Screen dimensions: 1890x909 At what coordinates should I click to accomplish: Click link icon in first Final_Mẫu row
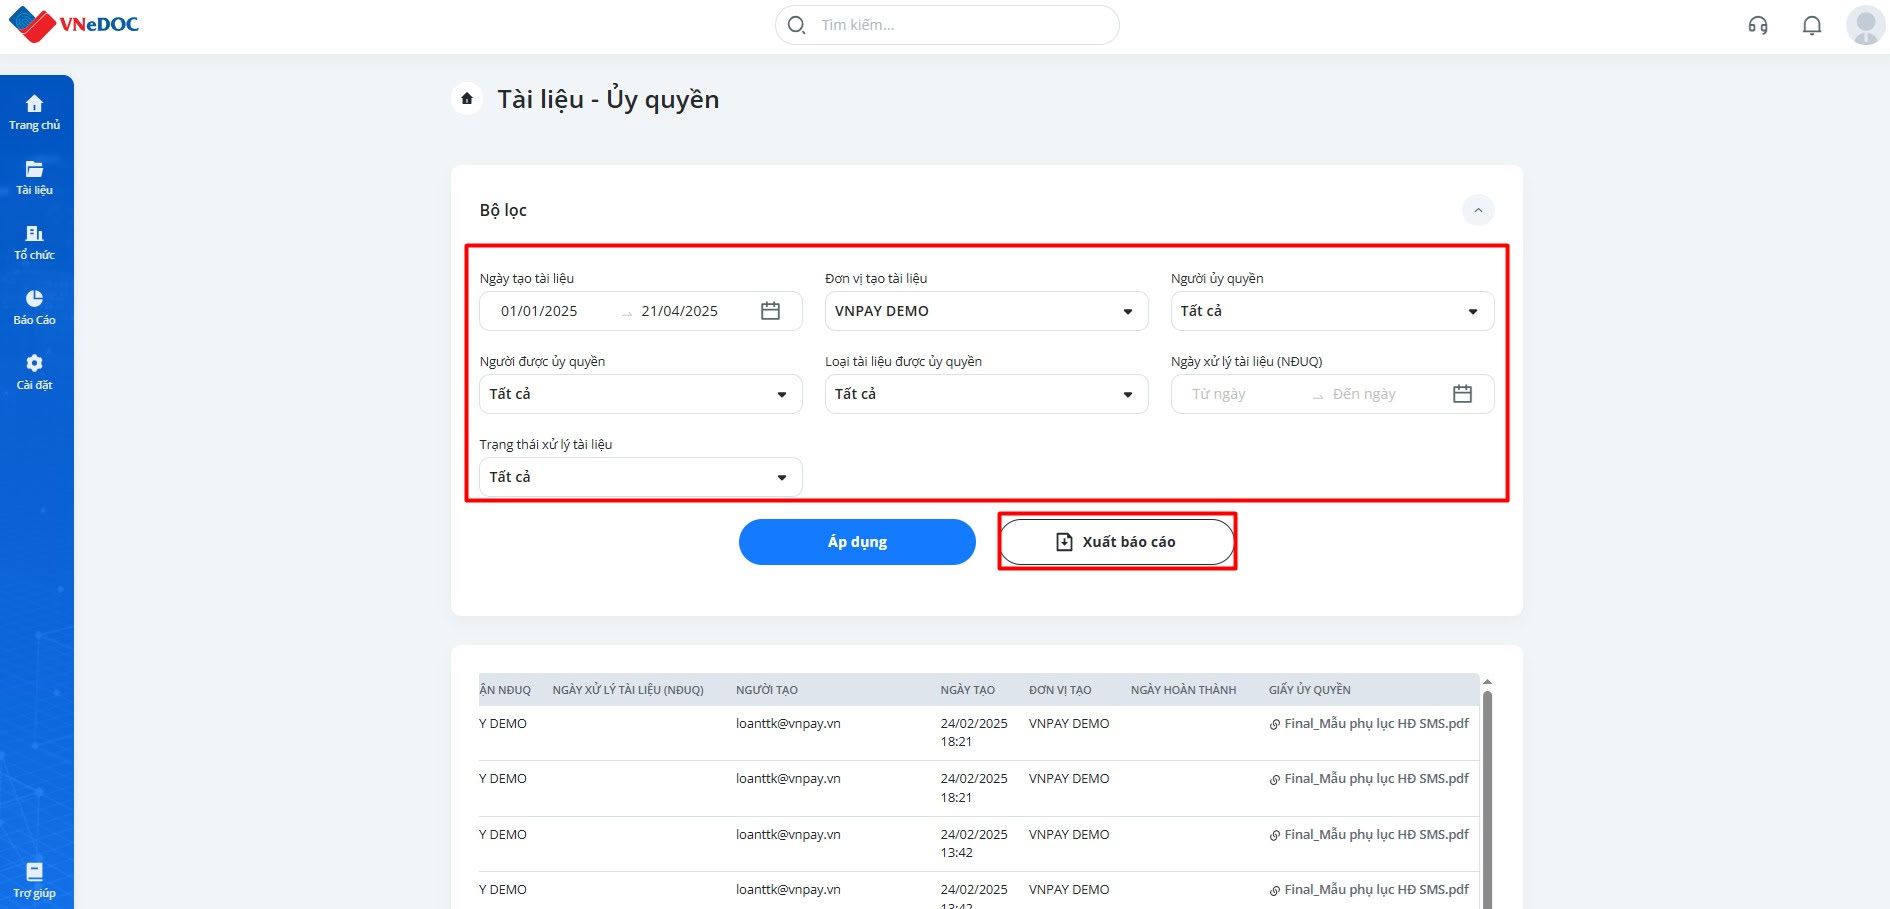pyautogui.click(x=1275, y=724)
